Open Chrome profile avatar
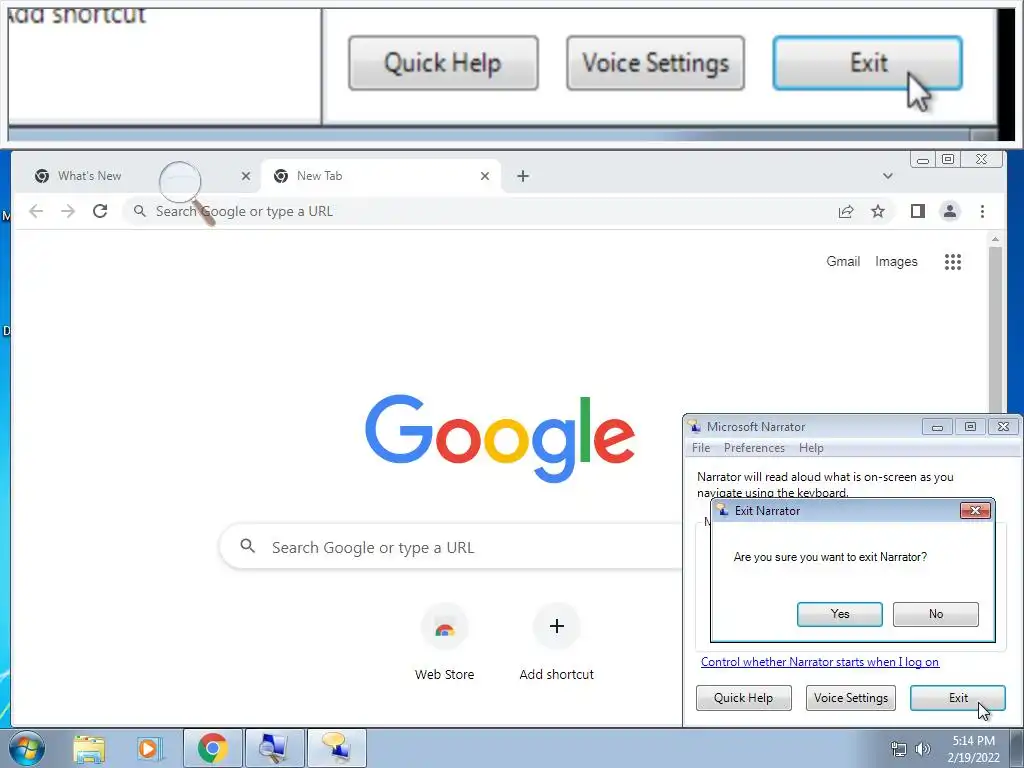Image resolution: width=1024 pixels, height=768 pixels. (950, 211)
